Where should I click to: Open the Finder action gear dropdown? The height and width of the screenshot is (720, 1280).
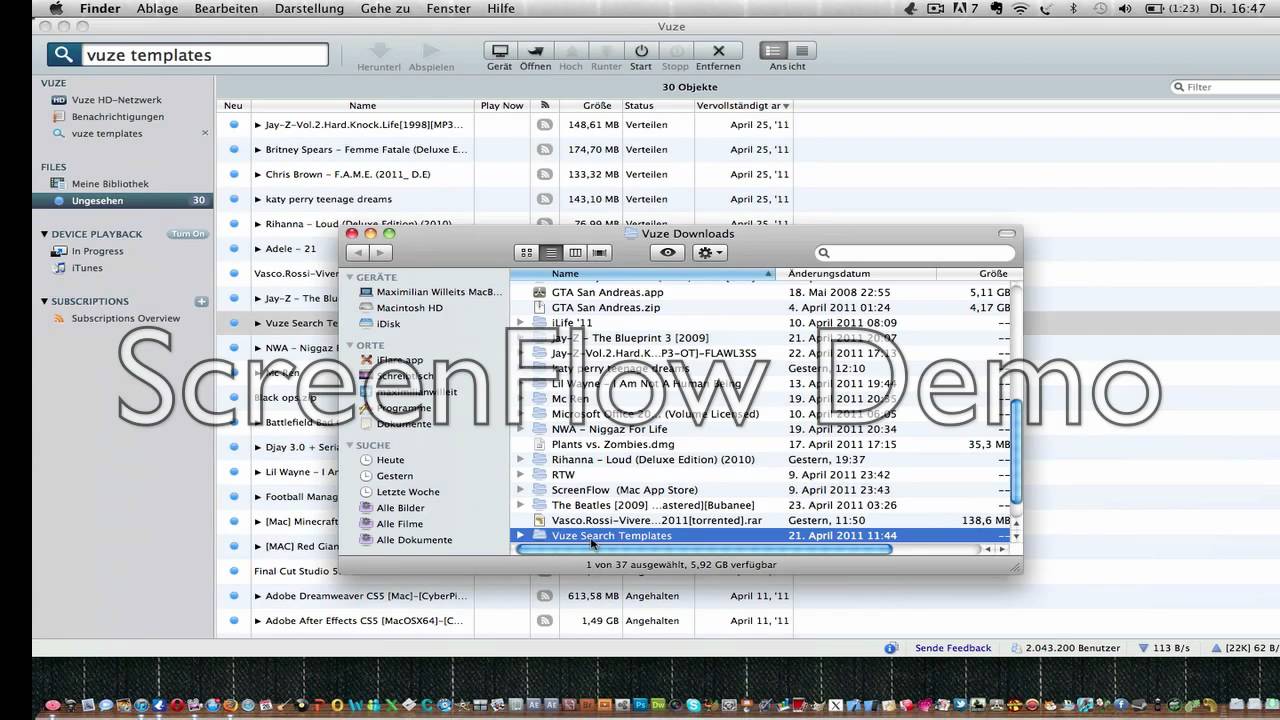pyautogui.click(x=710, y=253)
